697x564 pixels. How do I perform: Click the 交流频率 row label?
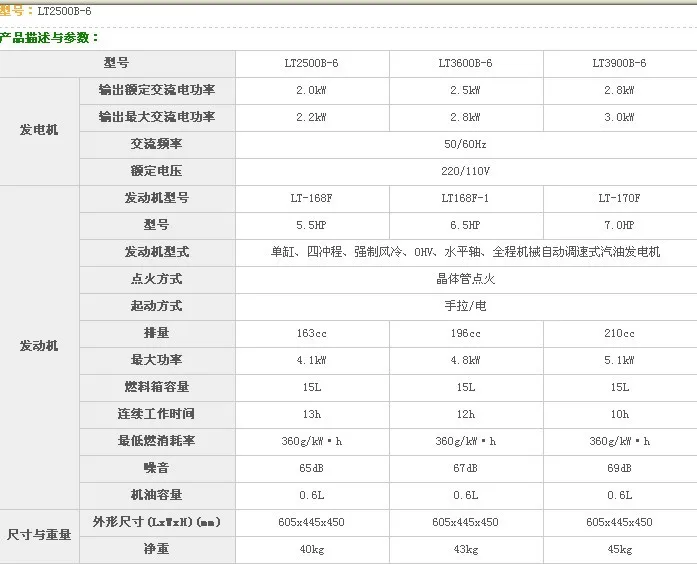click(x=156, y=144)
